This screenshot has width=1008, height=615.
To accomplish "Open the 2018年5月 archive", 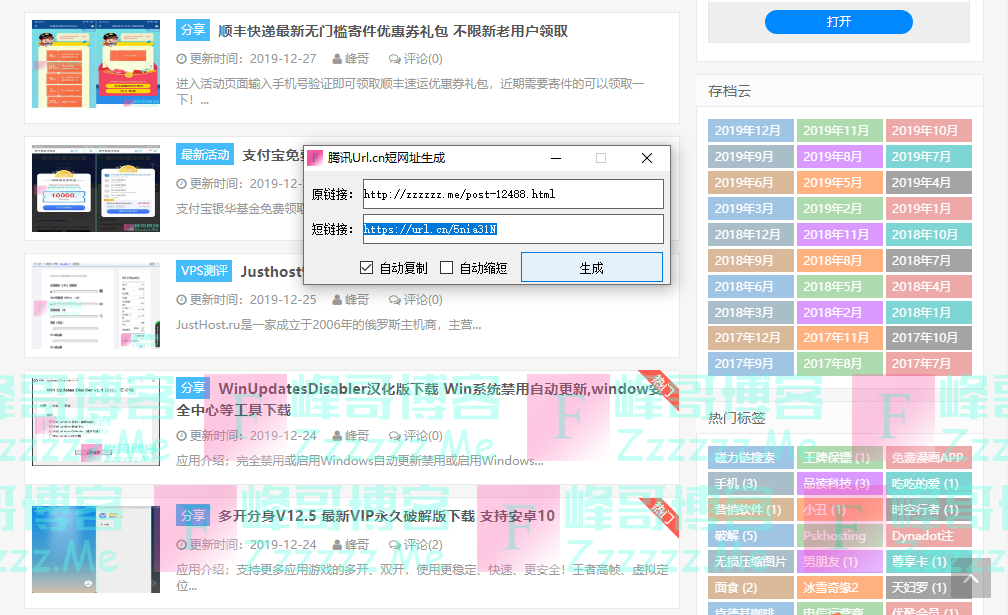I will 840,287.
